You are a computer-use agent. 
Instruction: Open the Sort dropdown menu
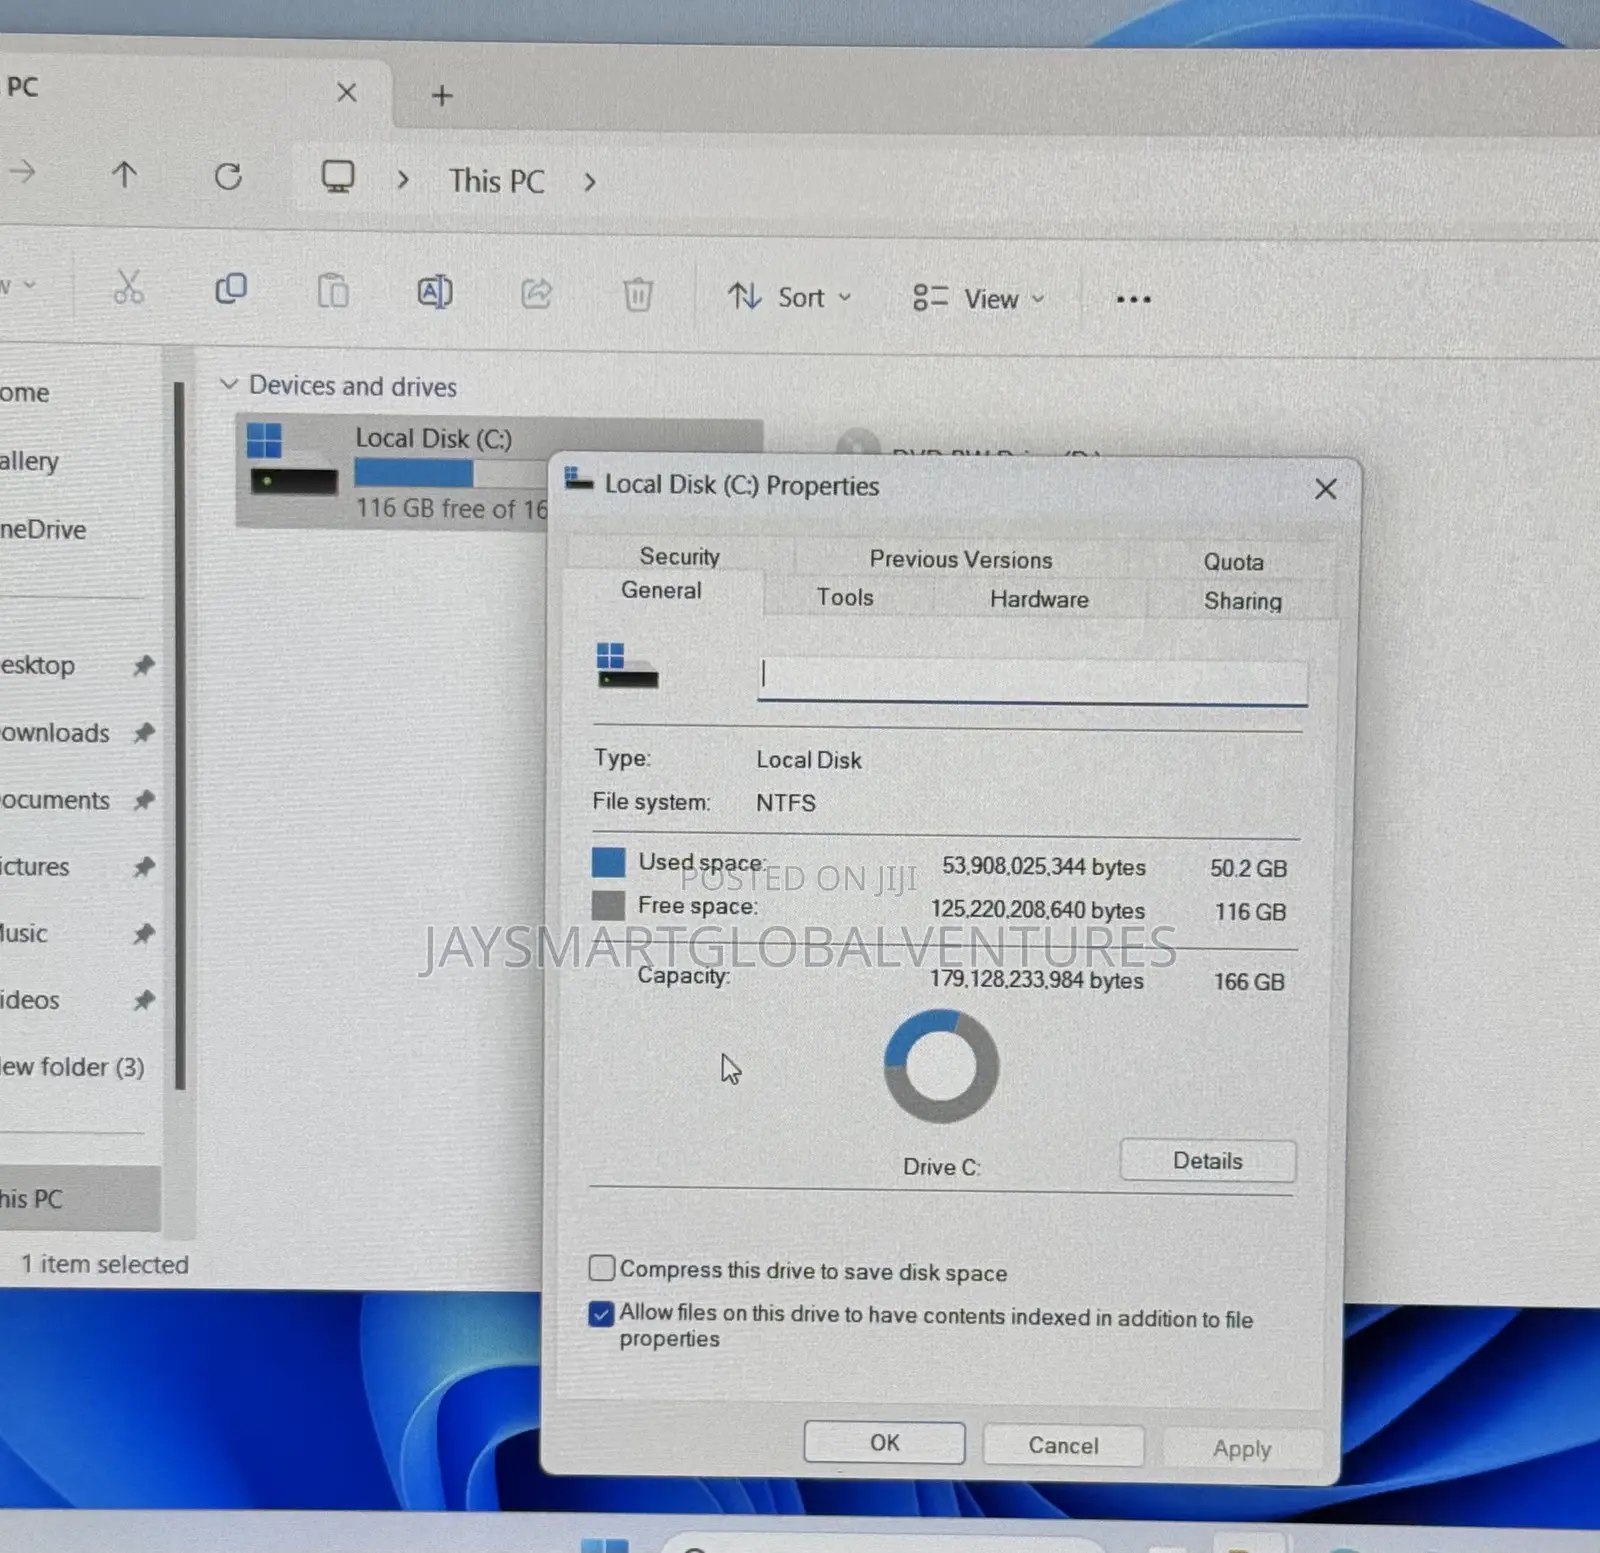pyautogui.click(x=790, y=297)
